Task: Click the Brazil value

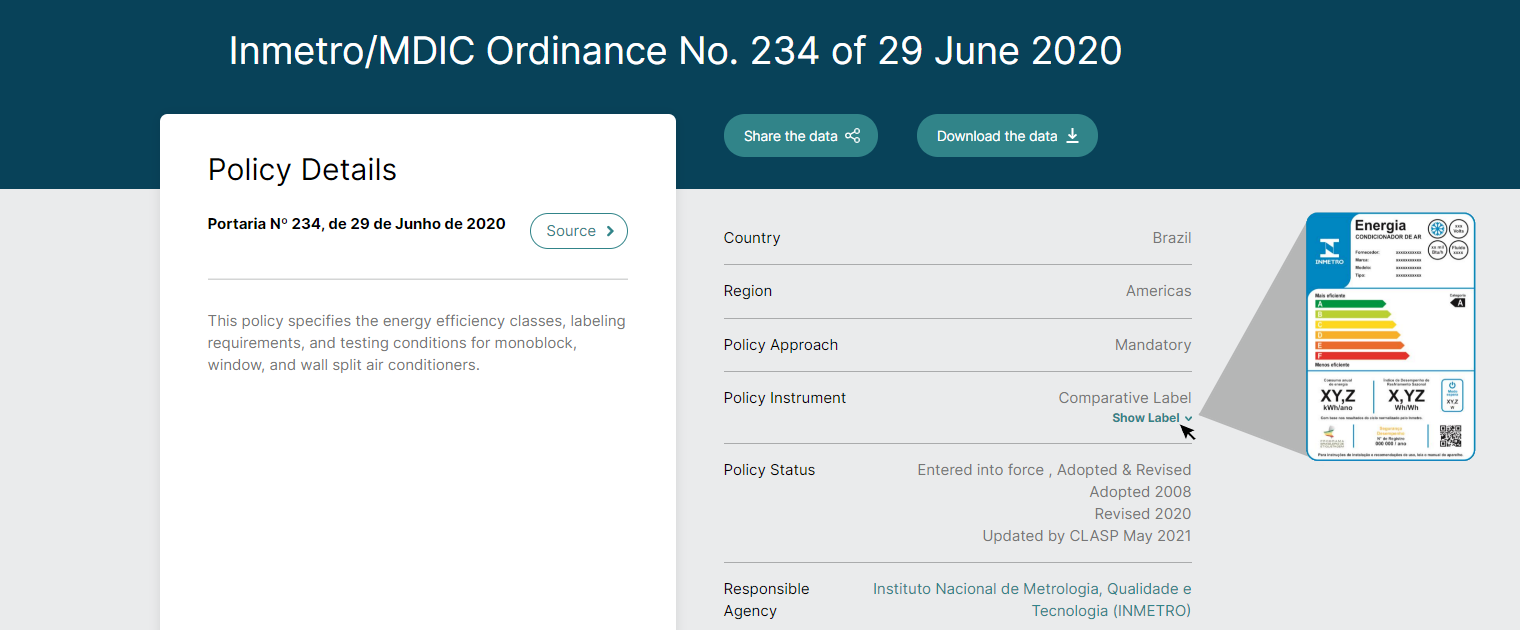Action: 1172,238
